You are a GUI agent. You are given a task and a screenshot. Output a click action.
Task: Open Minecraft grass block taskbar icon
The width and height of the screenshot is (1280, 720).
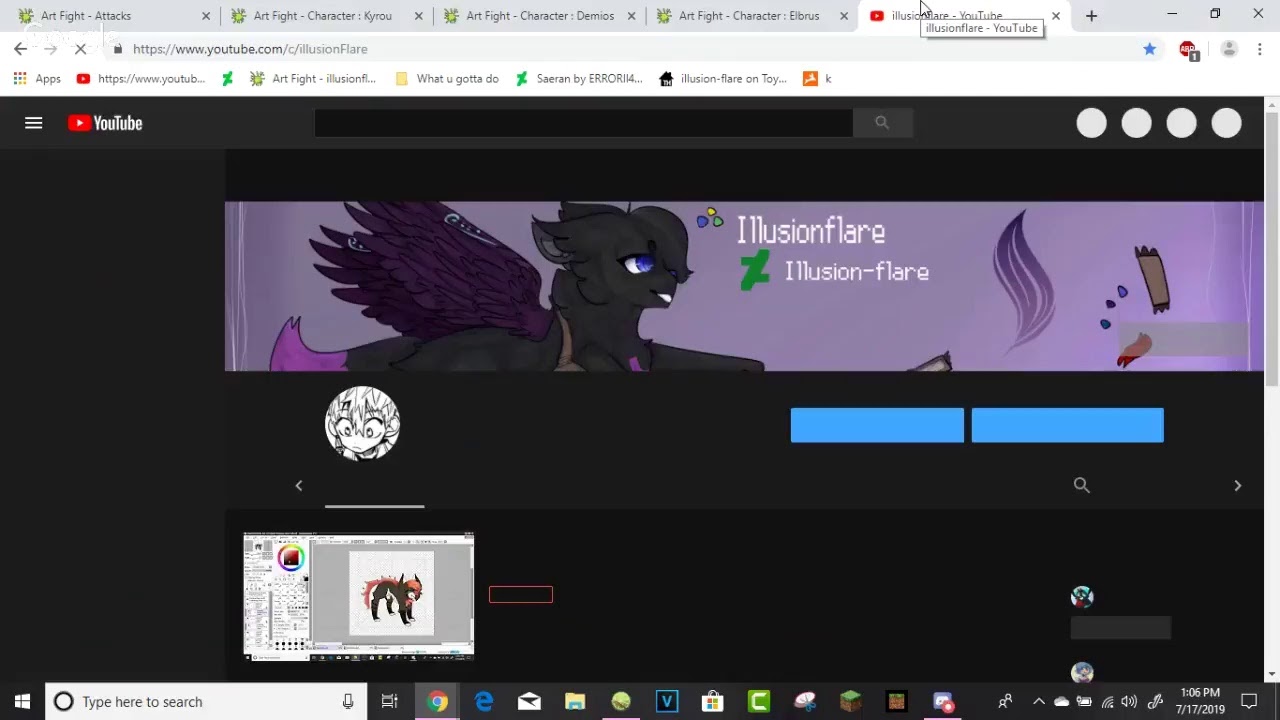tap(850, 701)
